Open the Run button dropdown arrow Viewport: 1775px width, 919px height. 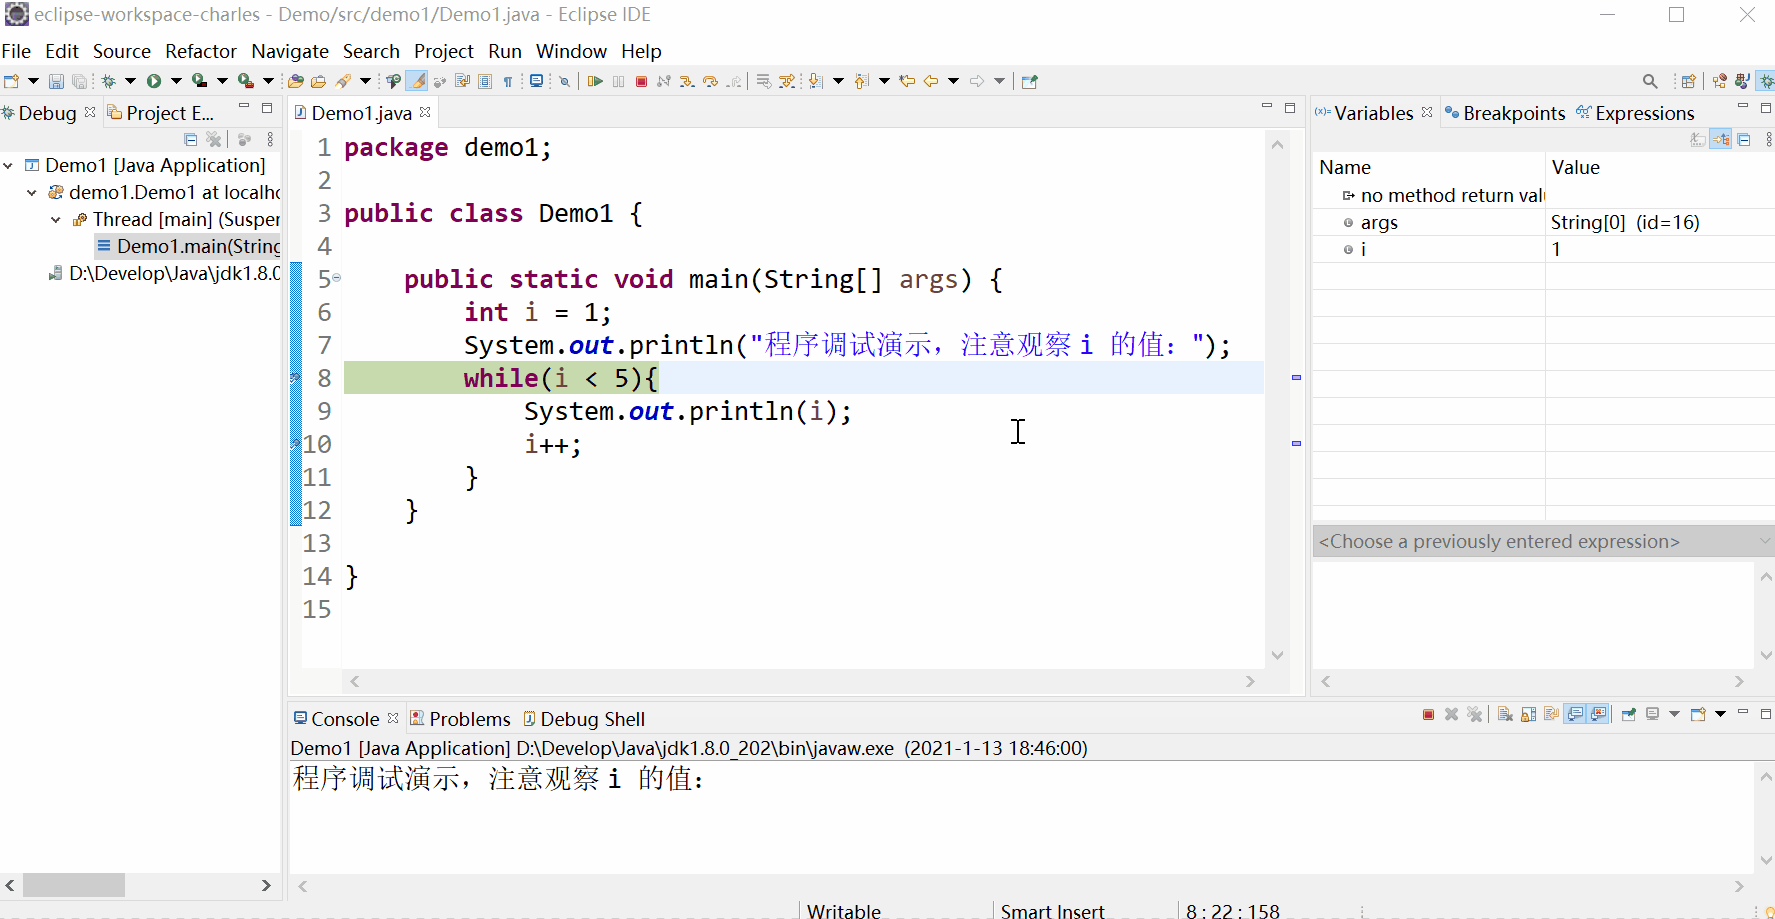click(x=176, y=81)
